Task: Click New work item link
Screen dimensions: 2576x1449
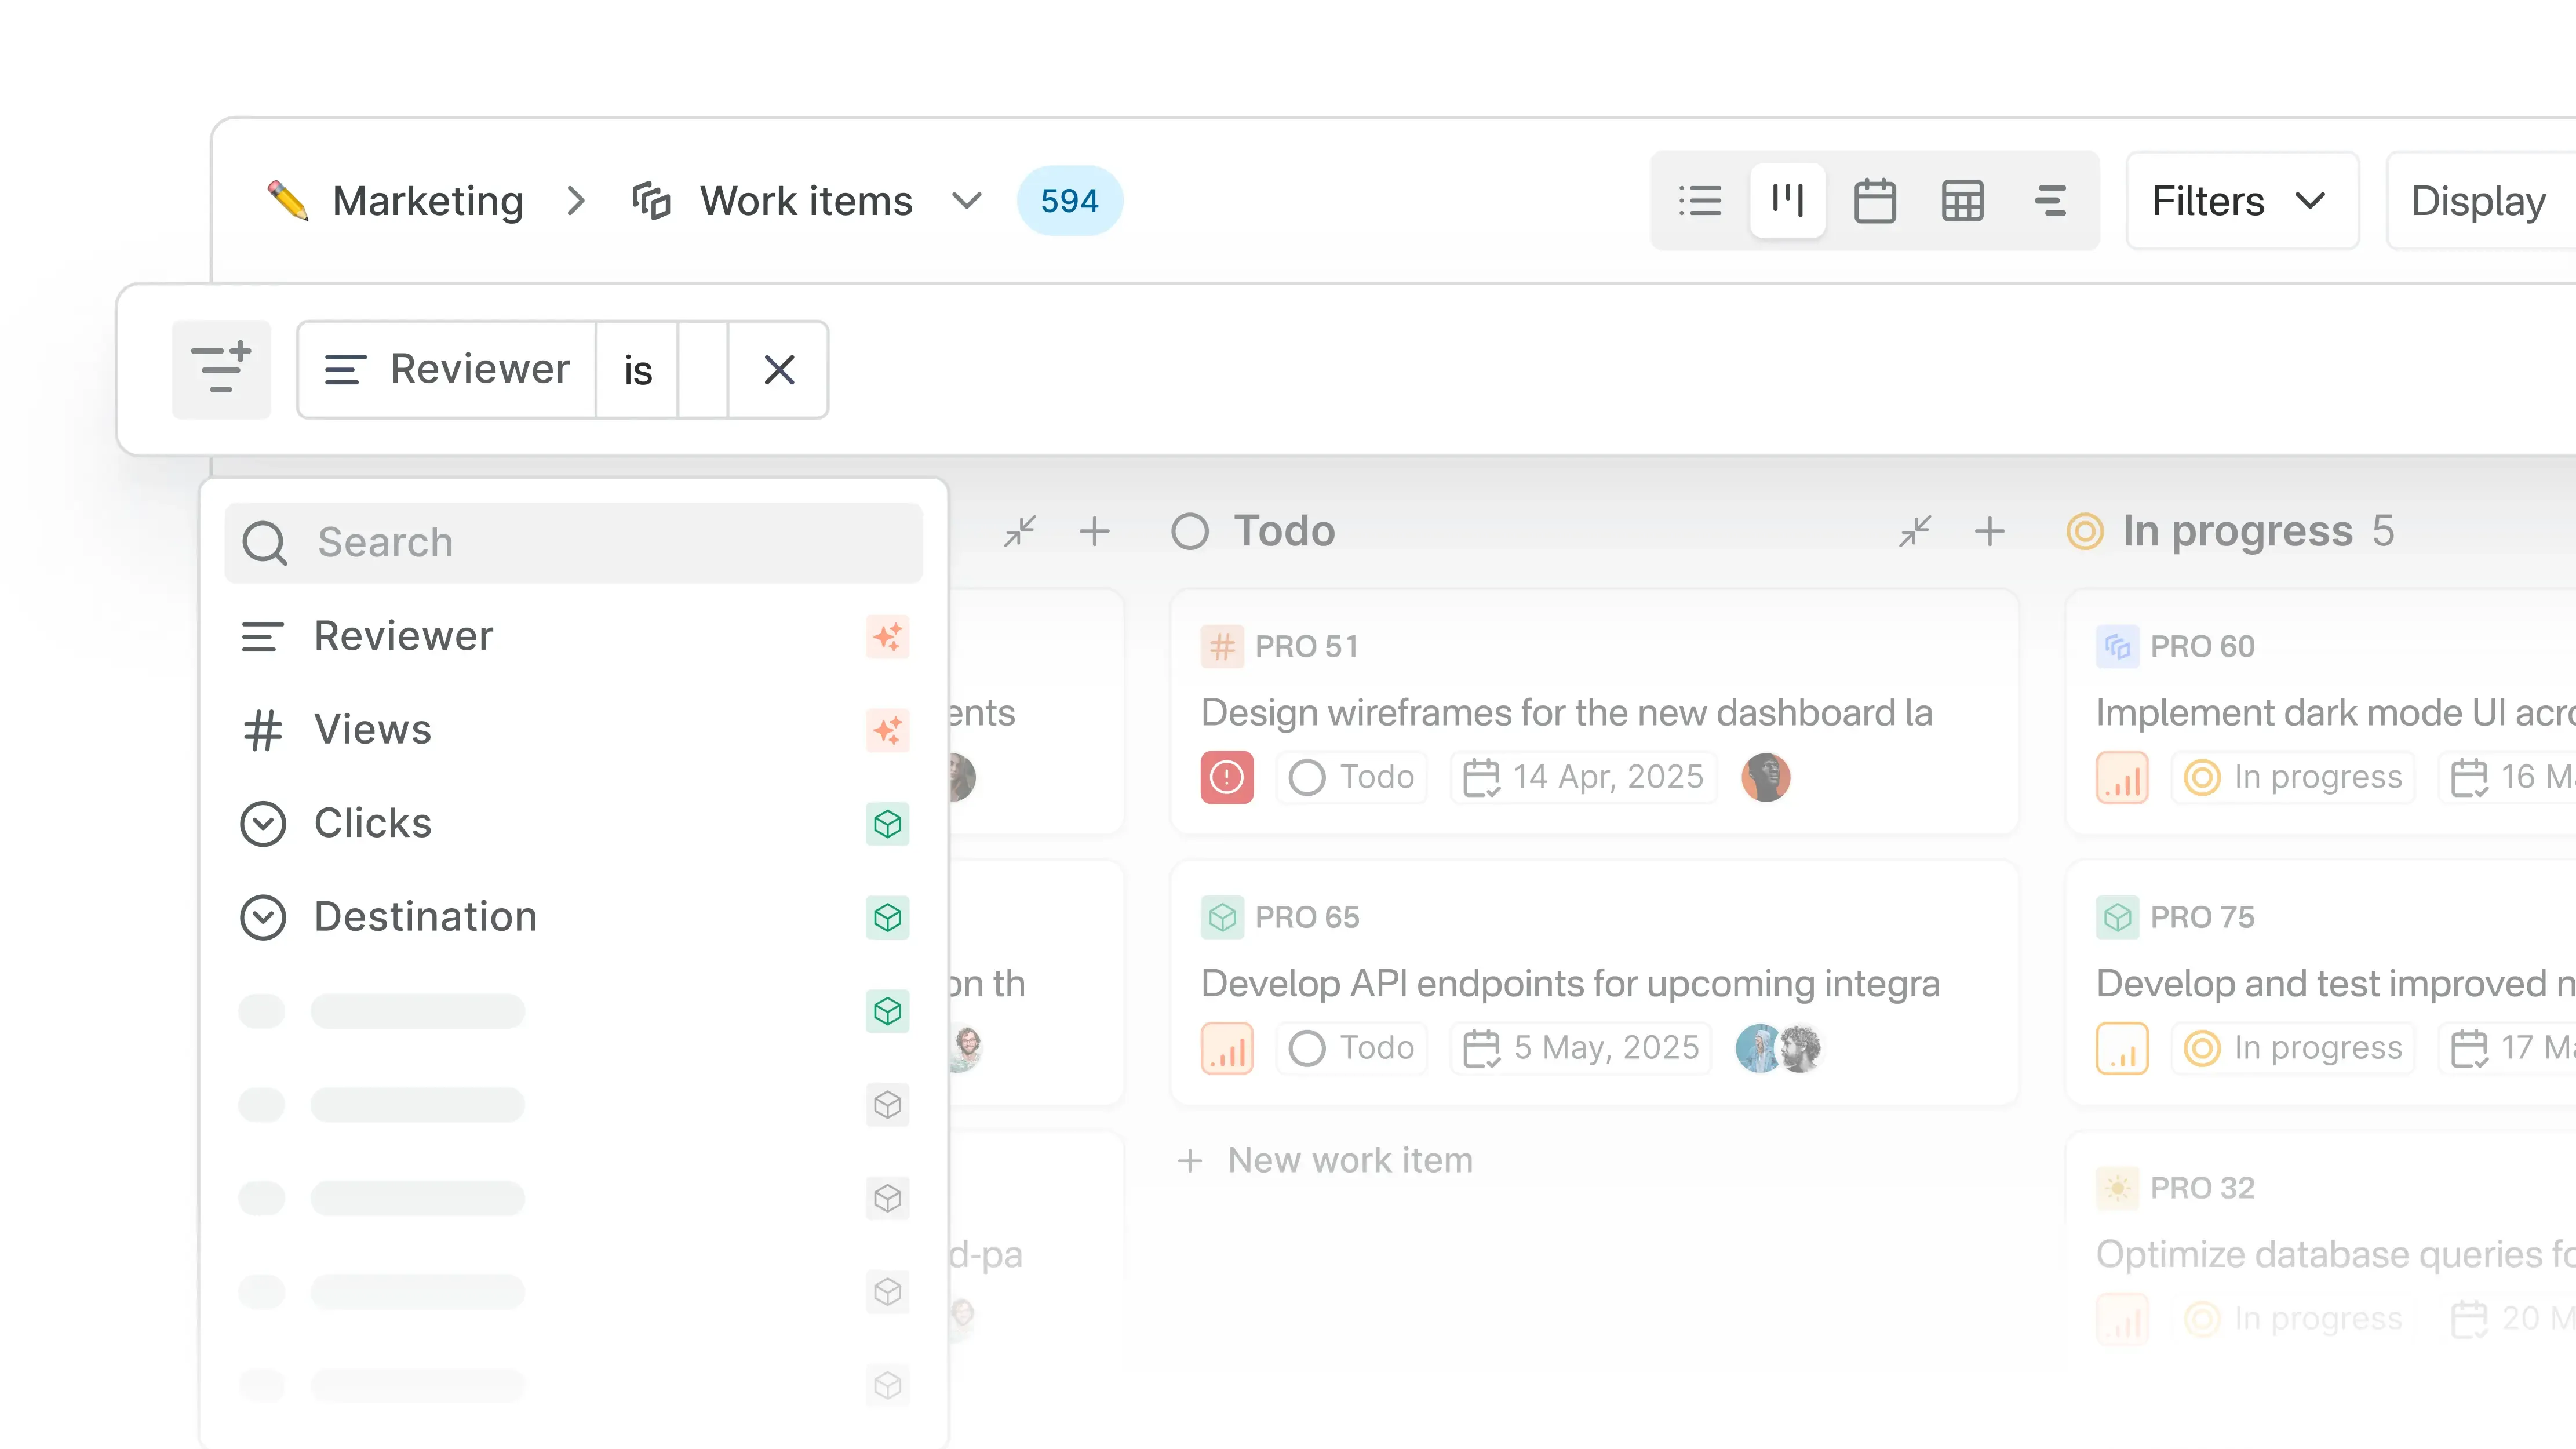Action: tap(1349, 1160)
